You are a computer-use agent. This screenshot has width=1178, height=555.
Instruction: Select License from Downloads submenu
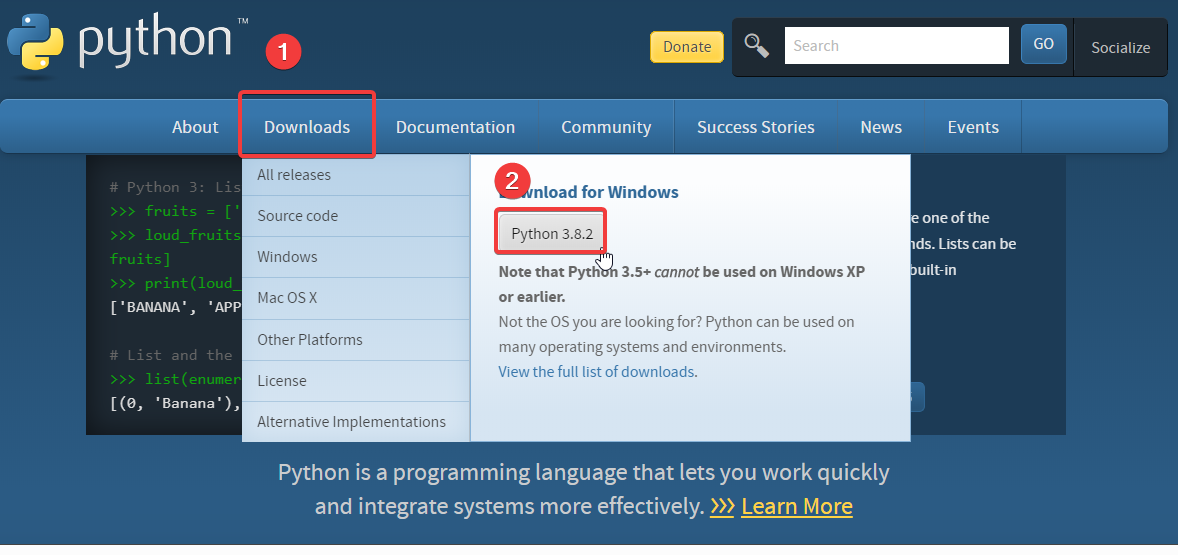pos(356,381)
